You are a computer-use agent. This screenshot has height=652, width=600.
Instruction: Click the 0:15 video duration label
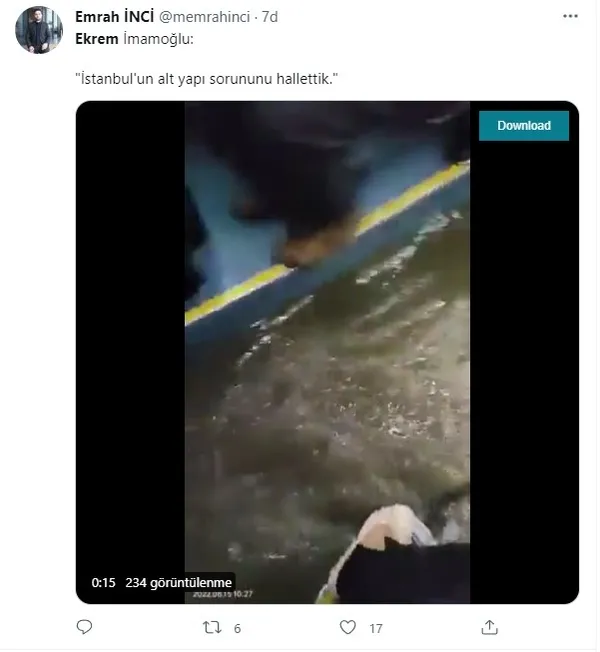(x=103, y=583)
